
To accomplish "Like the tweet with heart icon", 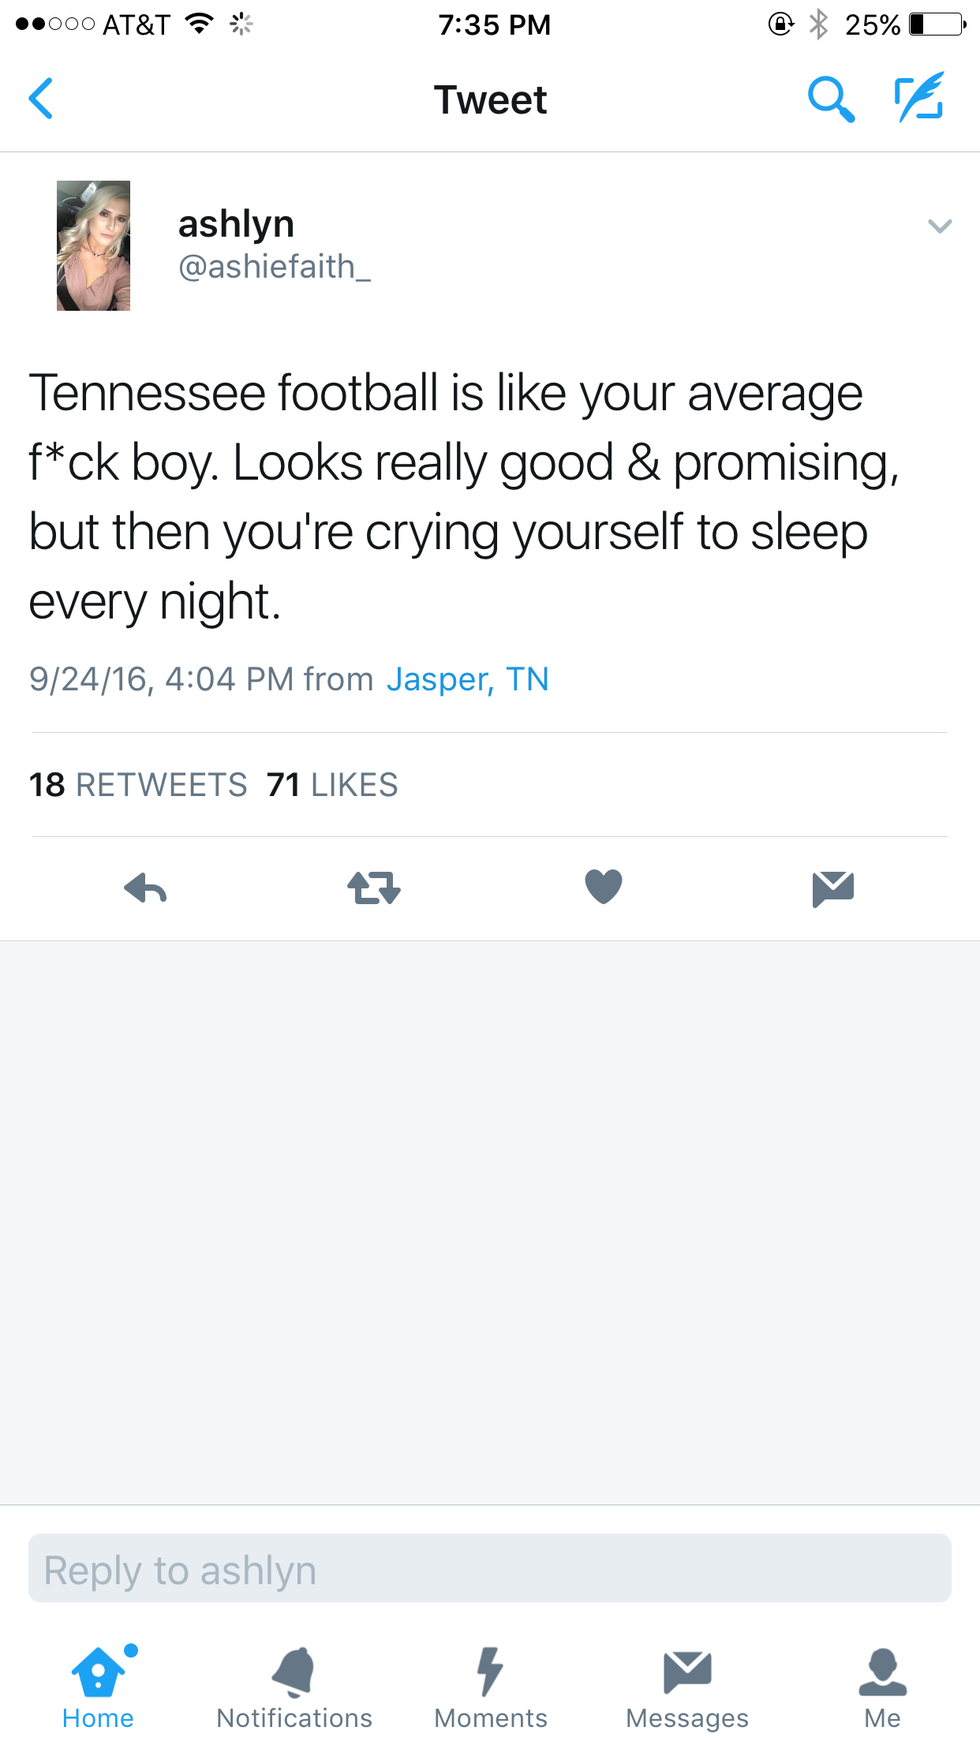I will coord(603,887).
